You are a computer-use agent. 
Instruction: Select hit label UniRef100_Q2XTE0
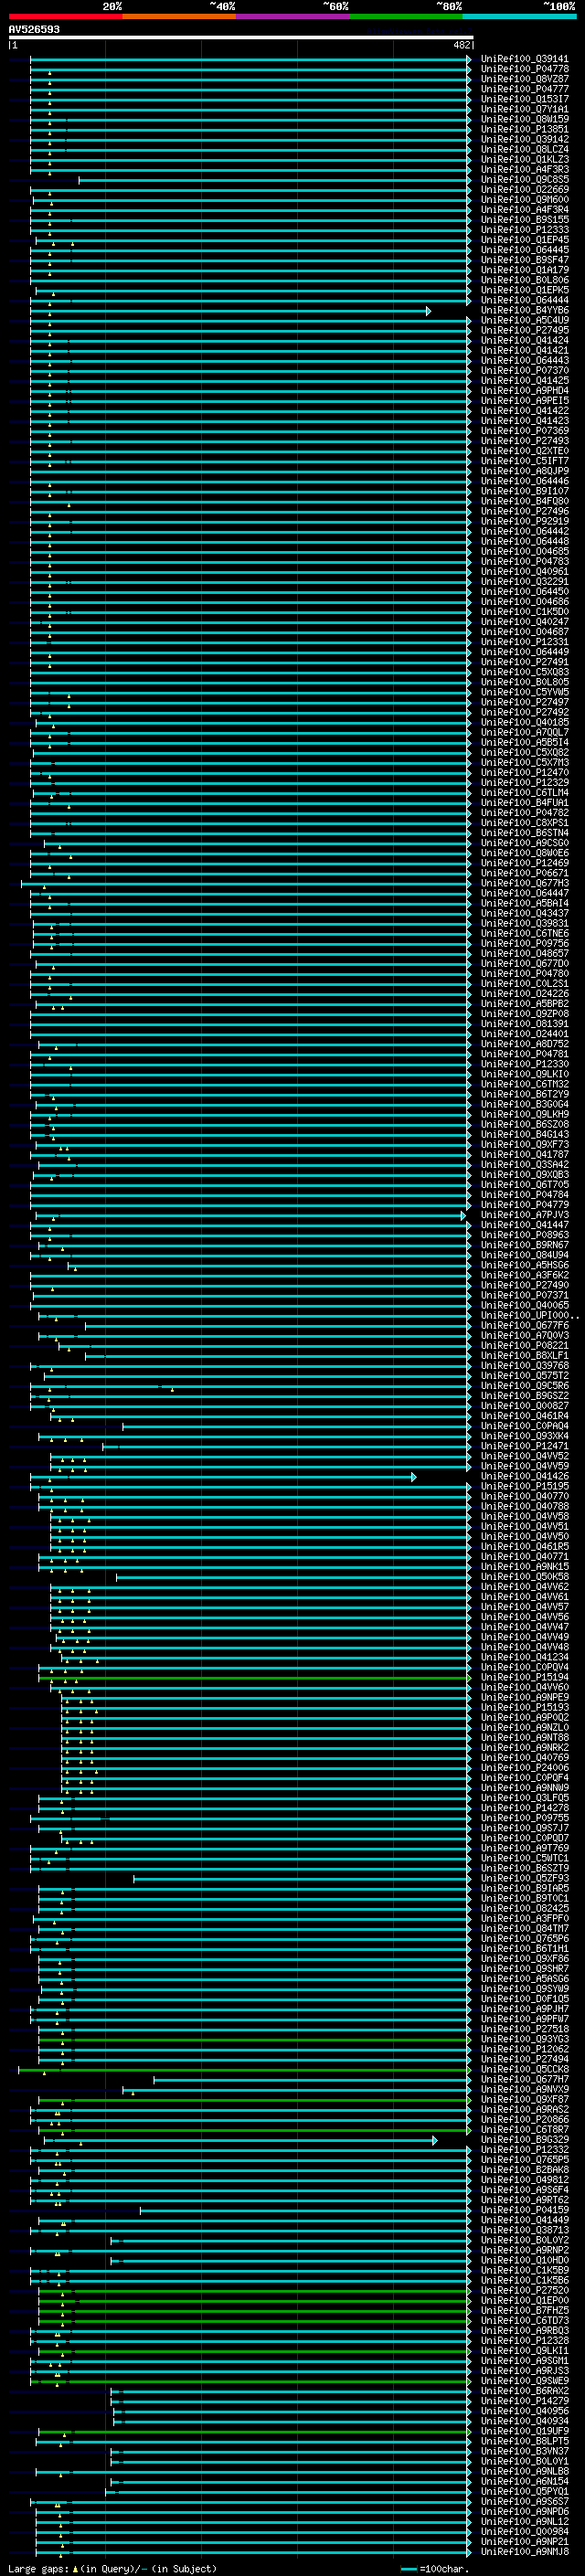pos(525,451)
